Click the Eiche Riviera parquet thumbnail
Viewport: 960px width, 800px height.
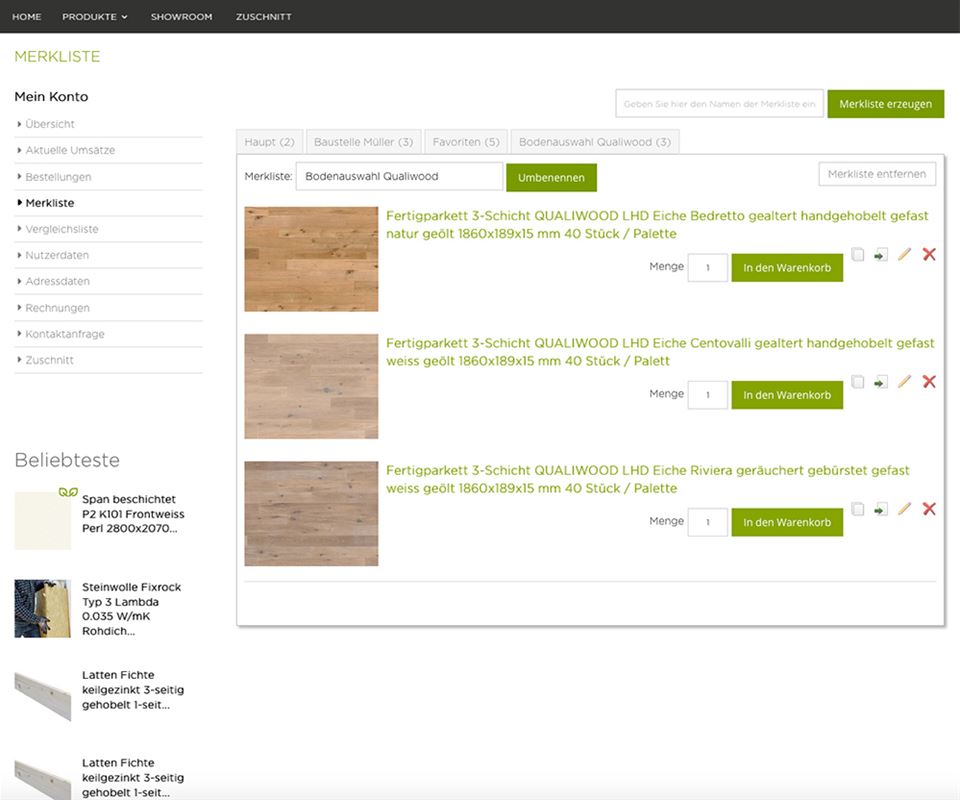(x=311, y=514)
